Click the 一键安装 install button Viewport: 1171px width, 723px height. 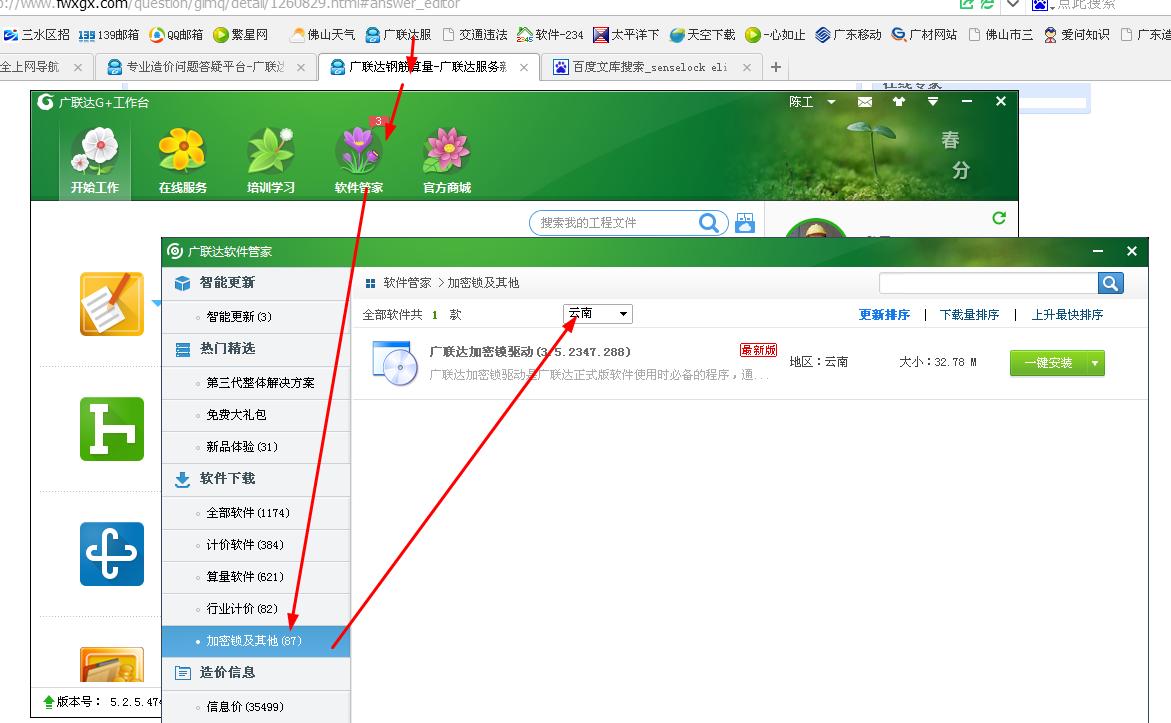[1049, 363]
